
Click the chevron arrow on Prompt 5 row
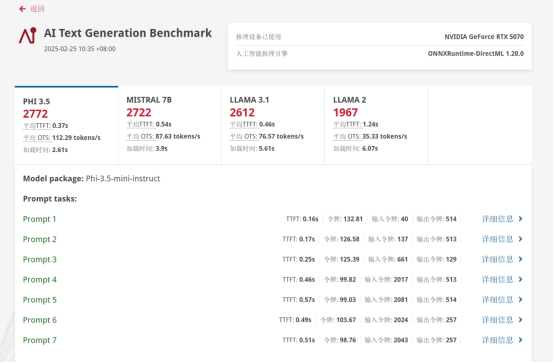520,300
